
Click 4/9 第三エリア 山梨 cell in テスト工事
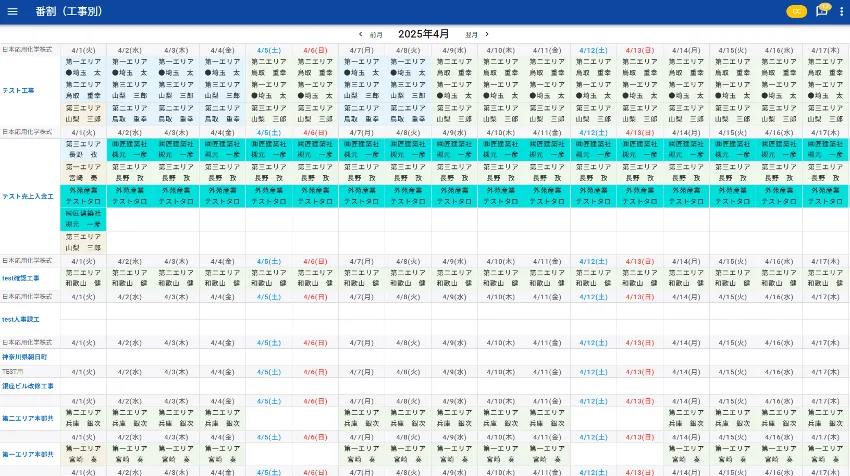tap(454, 113)
